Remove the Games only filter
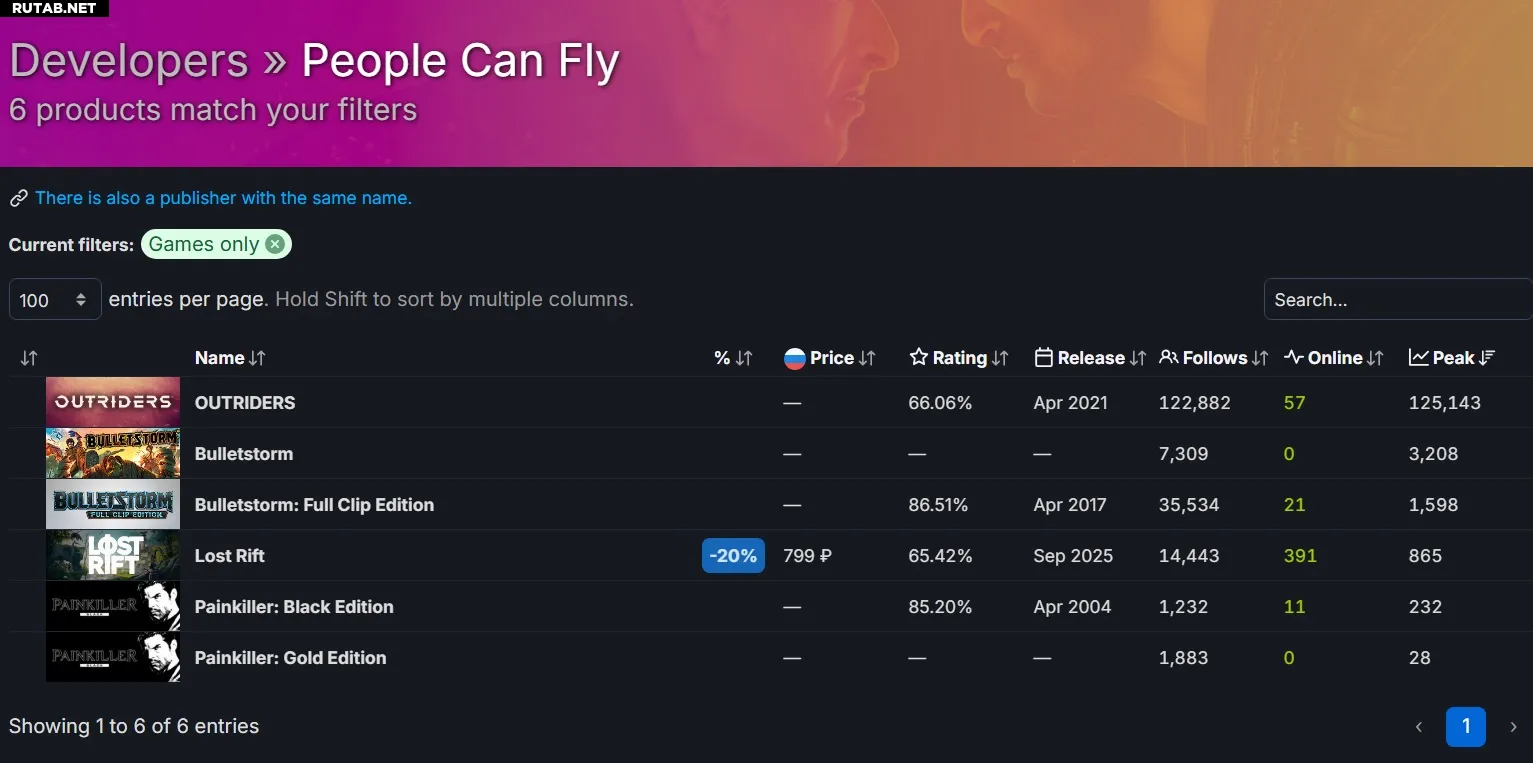Image resolution: width=1533 pixels, height=763 pixels. pyautogui.click(x=275, y=244)
